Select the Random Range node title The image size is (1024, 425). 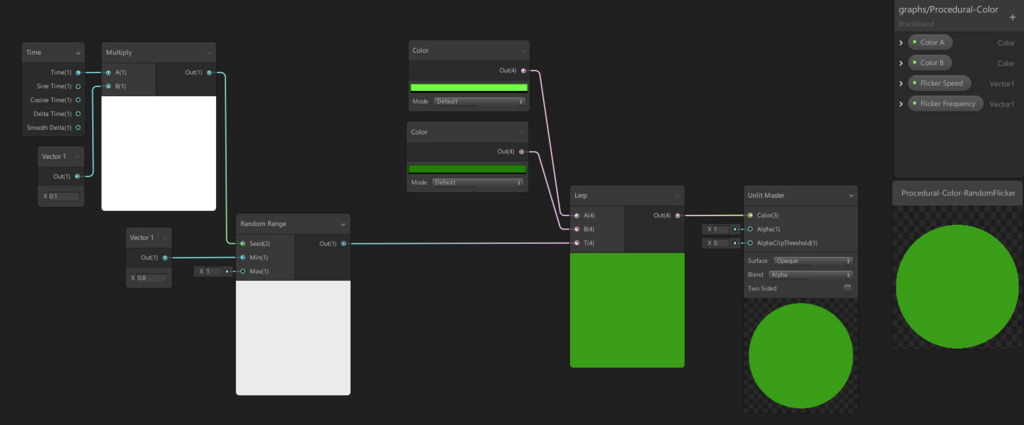263,224
